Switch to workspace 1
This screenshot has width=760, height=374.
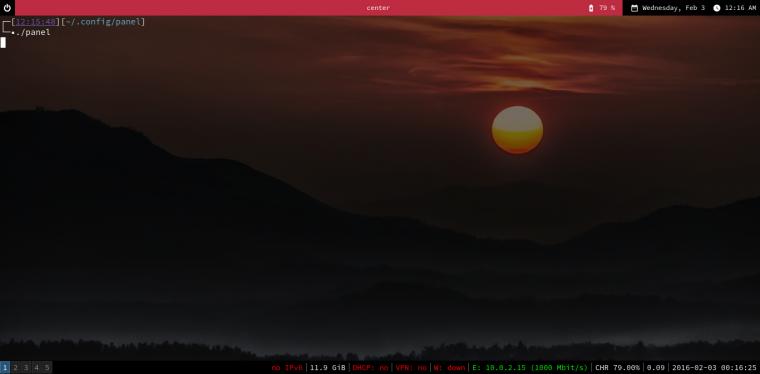pos(5,368)
